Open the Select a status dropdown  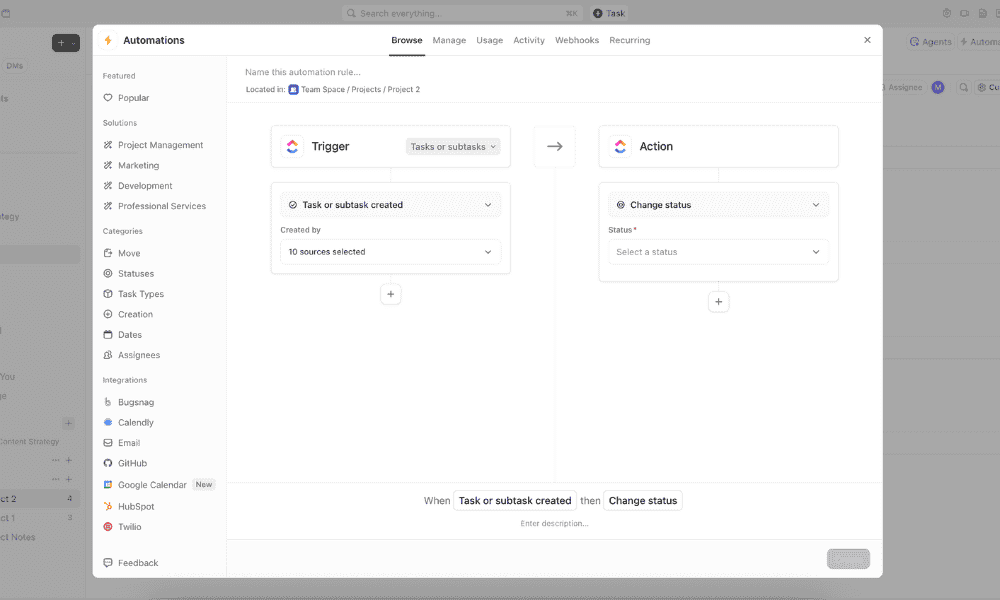pyautogui.click(x=718, y=252)
